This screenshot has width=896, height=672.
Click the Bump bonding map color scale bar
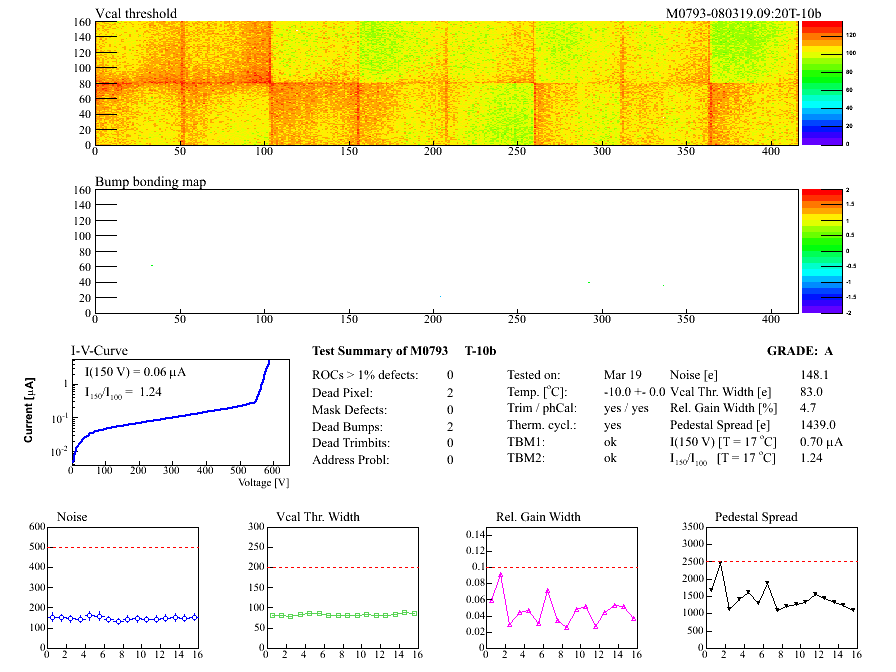tap(812, 250)
